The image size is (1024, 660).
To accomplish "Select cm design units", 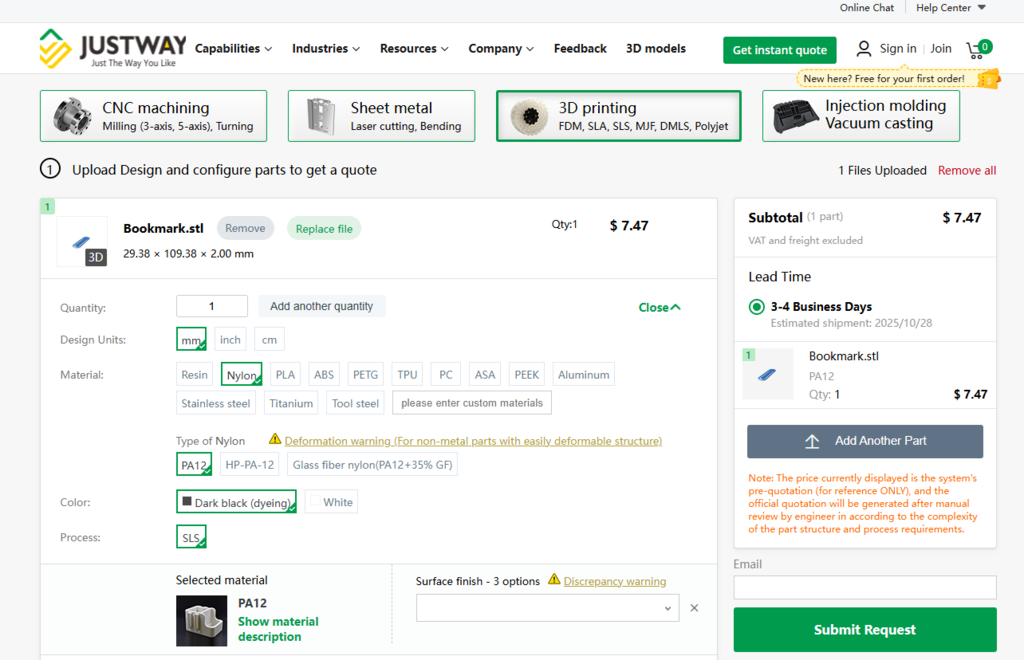I will click(269, 339).
